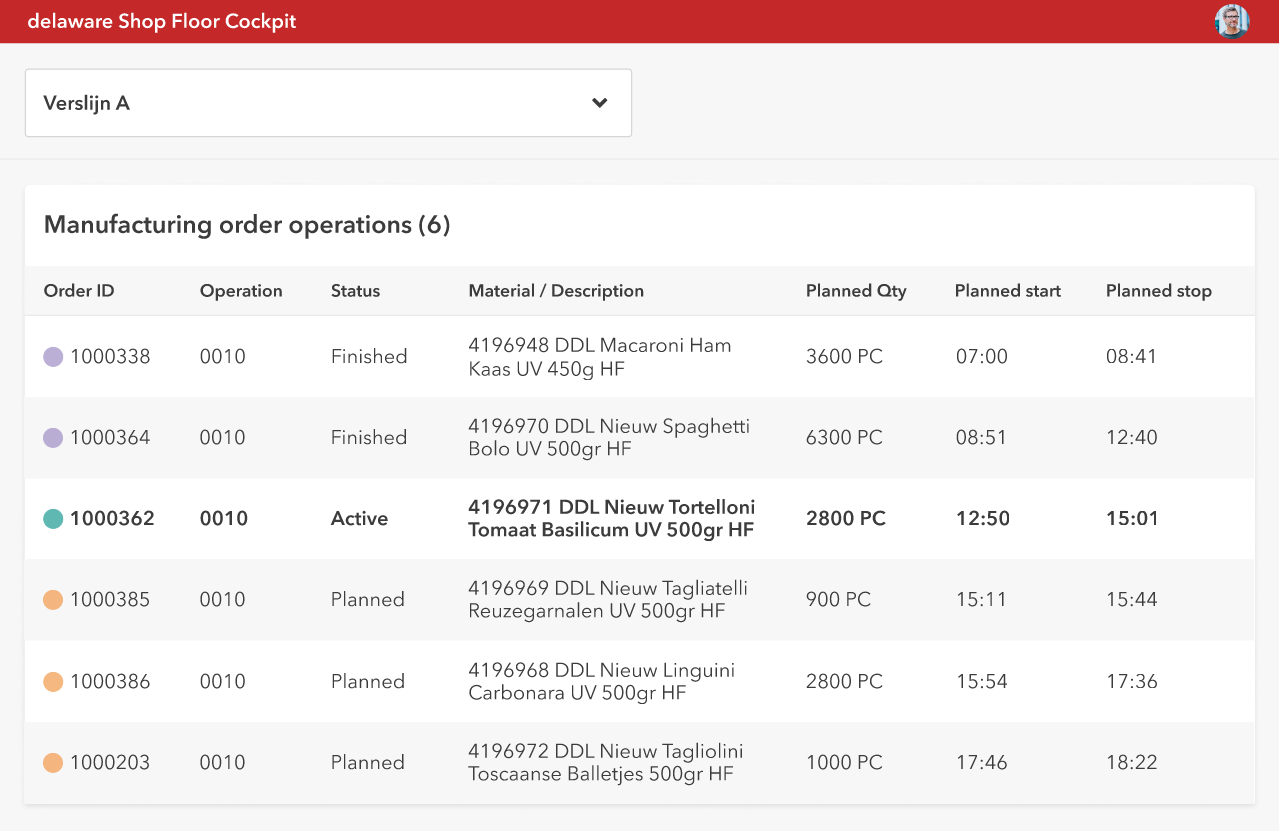Select active order 1000362 row
Screen dimensions: 1279x831
(x=640, y=519)
